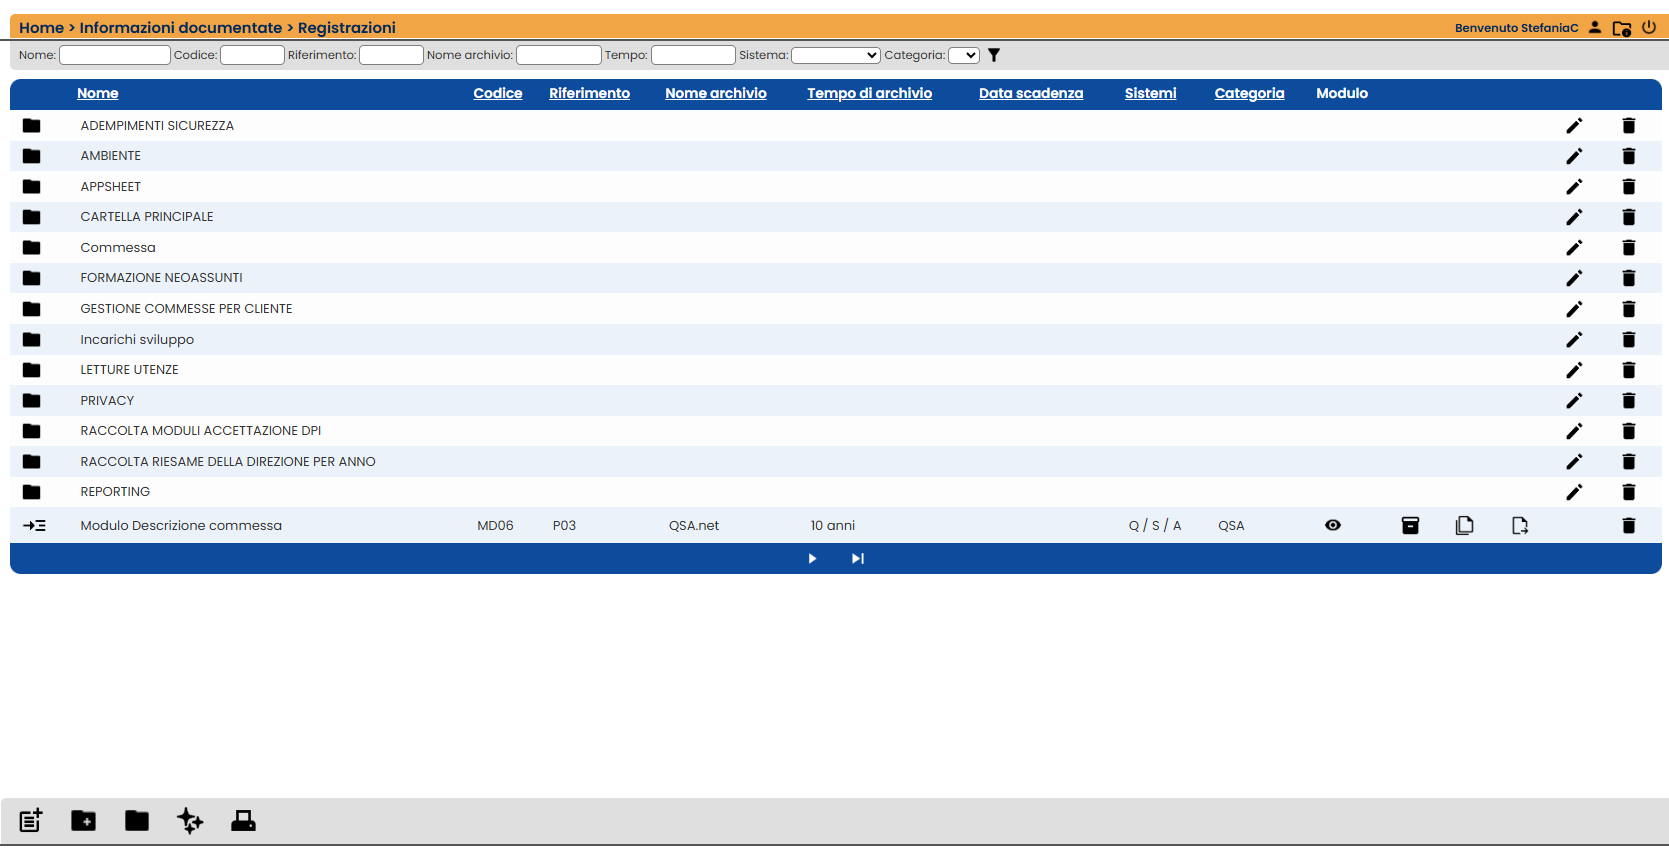
Task: View the Modulo Descrizione commessa module
Action: click(x=1333, y=526)
